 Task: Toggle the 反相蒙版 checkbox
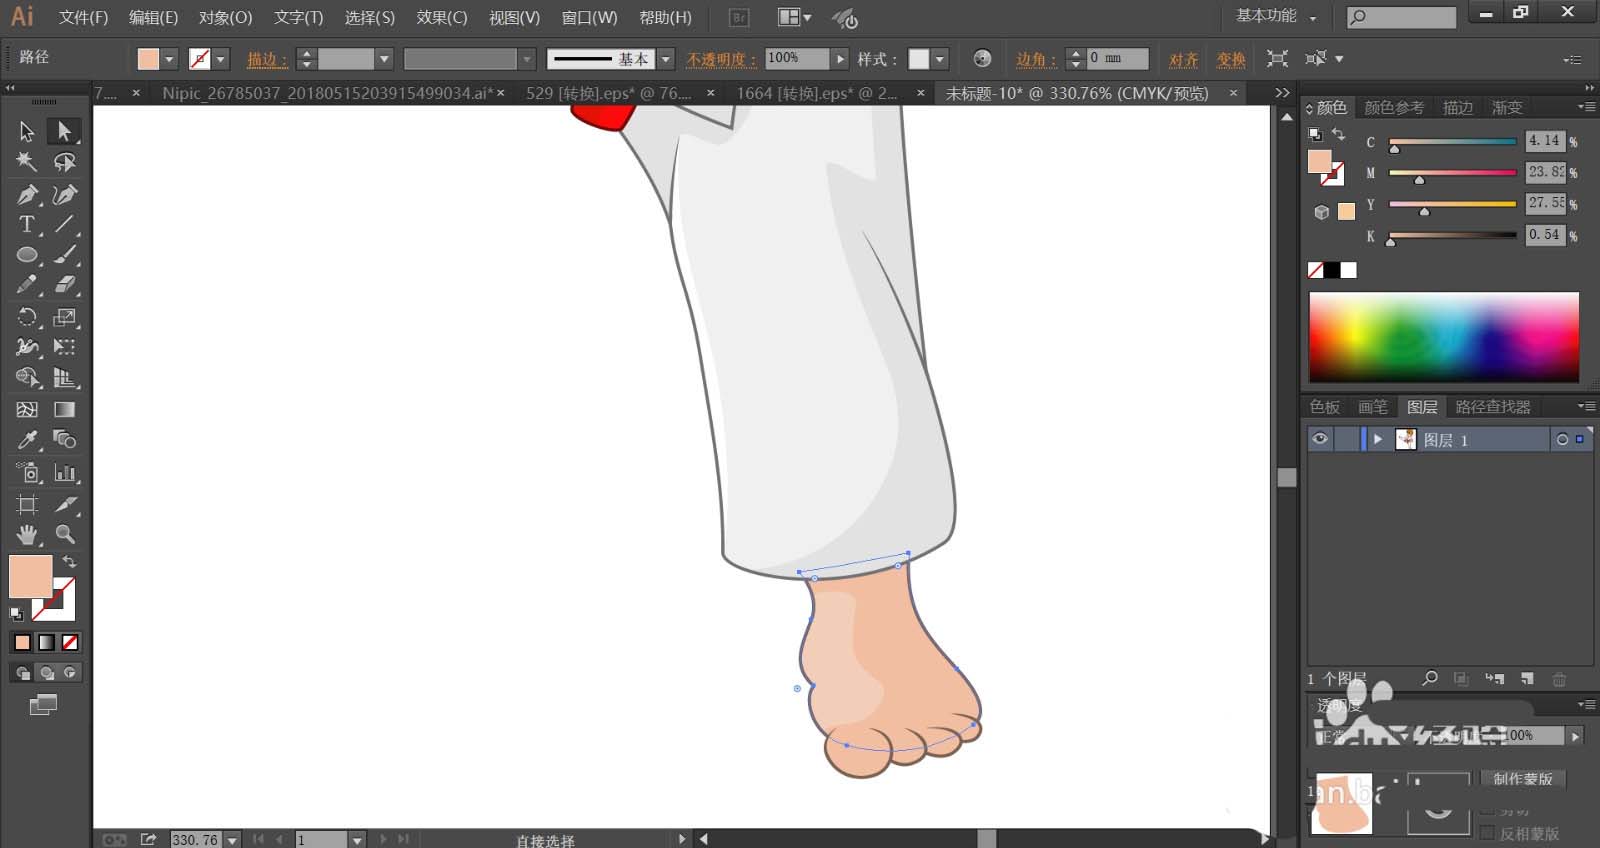[1488, 833]
